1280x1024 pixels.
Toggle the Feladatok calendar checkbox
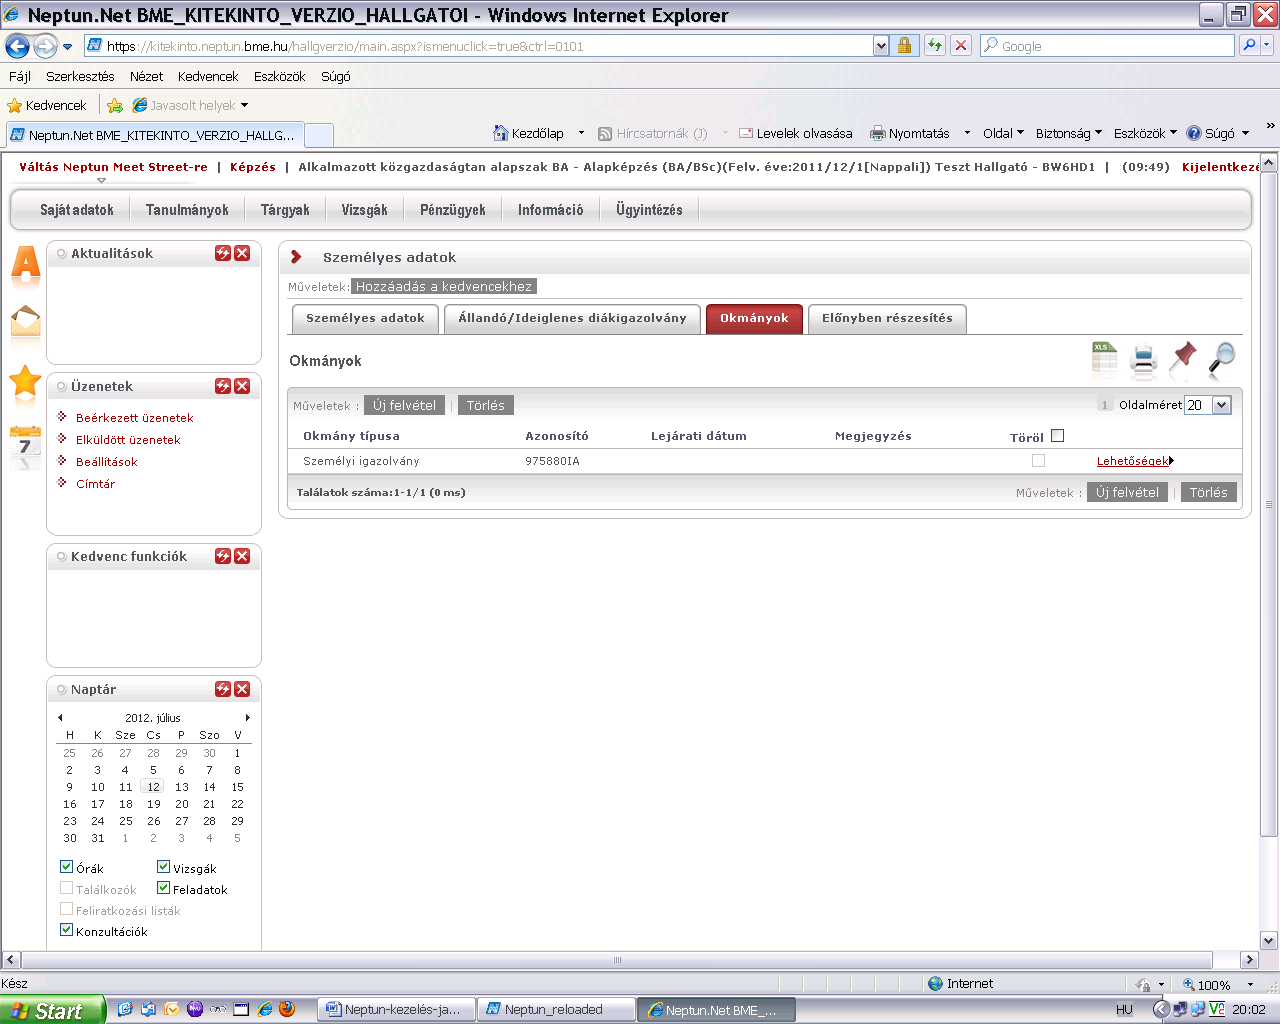coord(164,888)
